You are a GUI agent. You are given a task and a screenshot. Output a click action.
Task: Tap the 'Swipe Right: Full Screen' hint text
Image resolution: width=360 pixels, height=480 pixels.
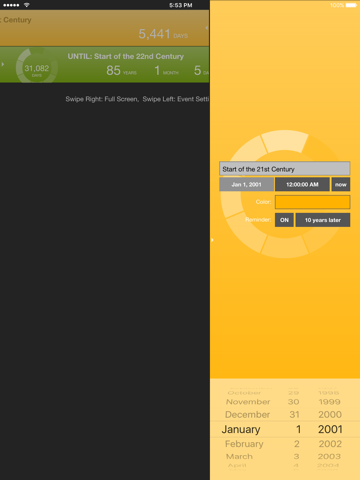[102, 99]
